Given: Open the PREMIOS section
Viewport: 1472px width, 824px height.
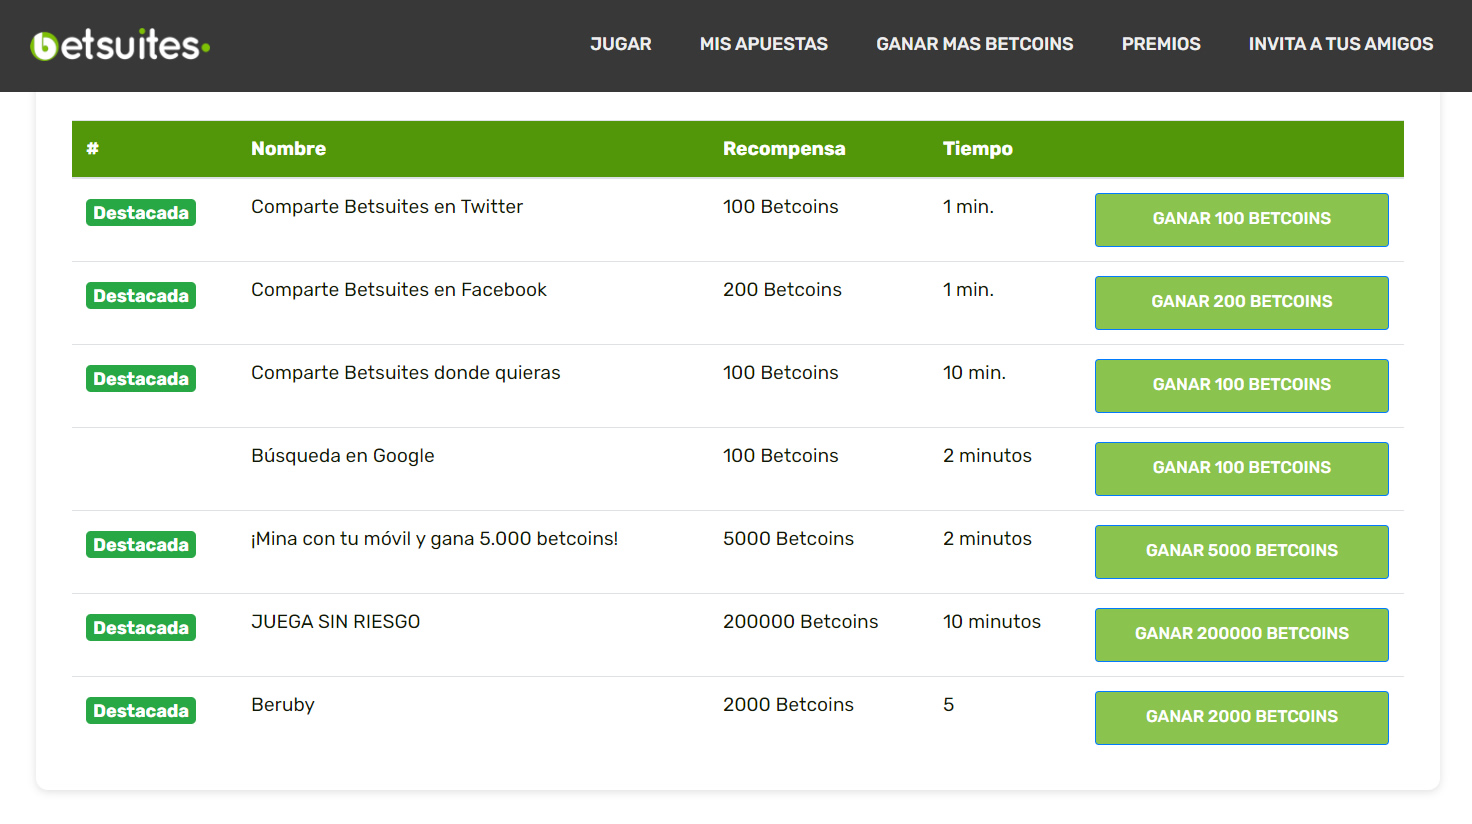Looking at the screenshot, I should (x=1160, y=44).
